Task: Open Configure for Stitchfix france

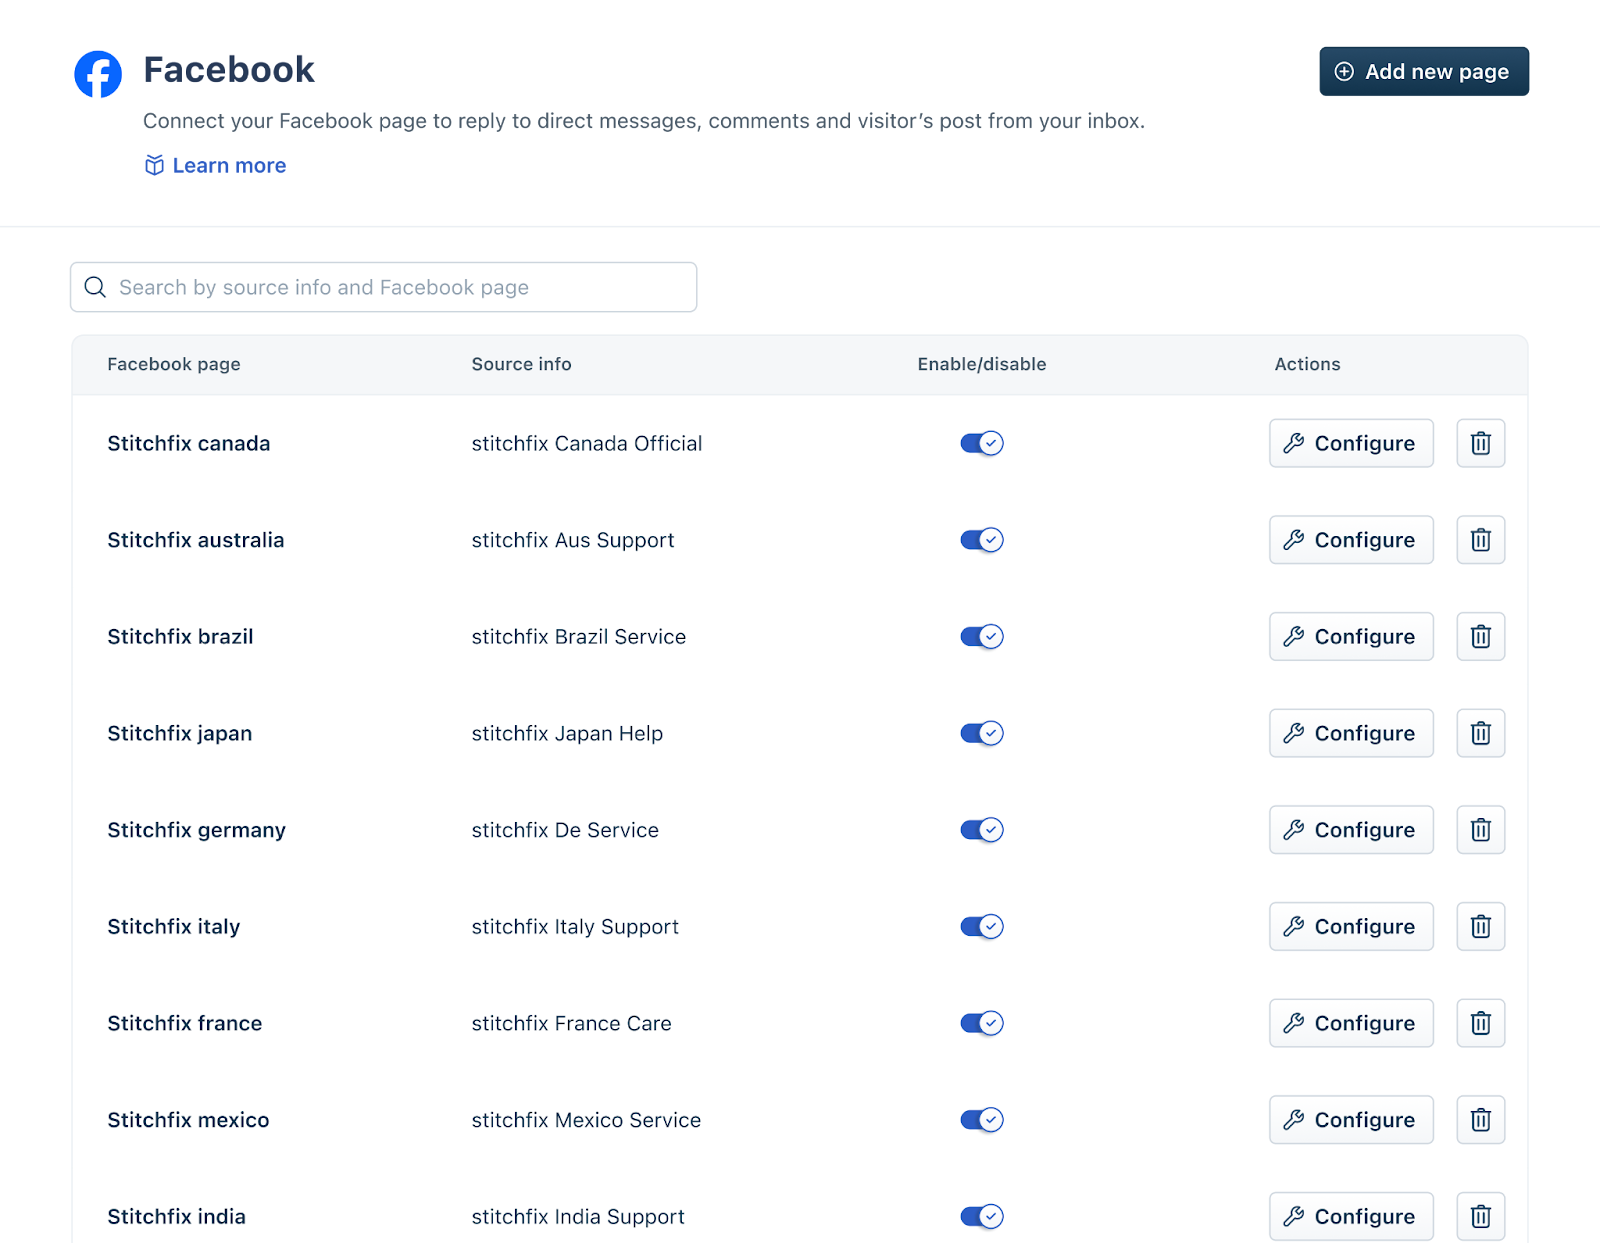Action: coord(1351,1023)
